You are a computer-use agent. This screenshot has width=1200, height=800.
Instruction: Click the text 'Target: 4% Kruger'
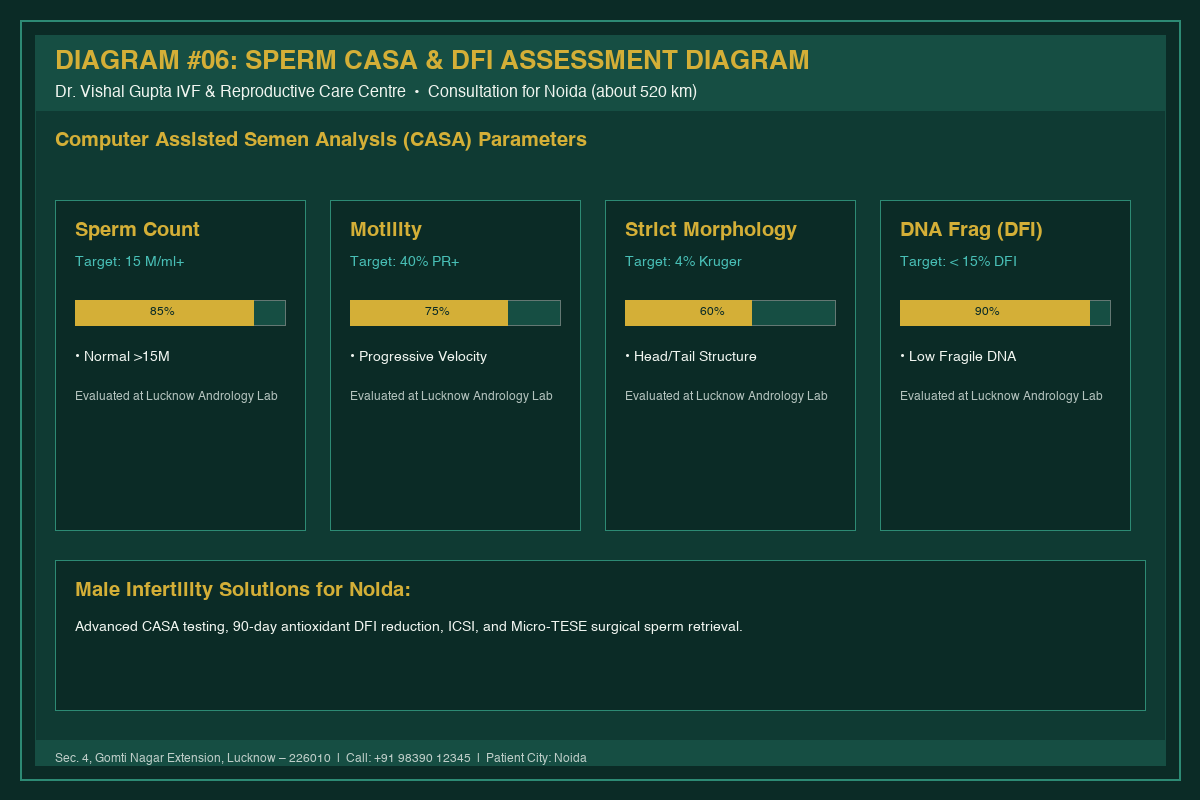(x=683, y=262)
